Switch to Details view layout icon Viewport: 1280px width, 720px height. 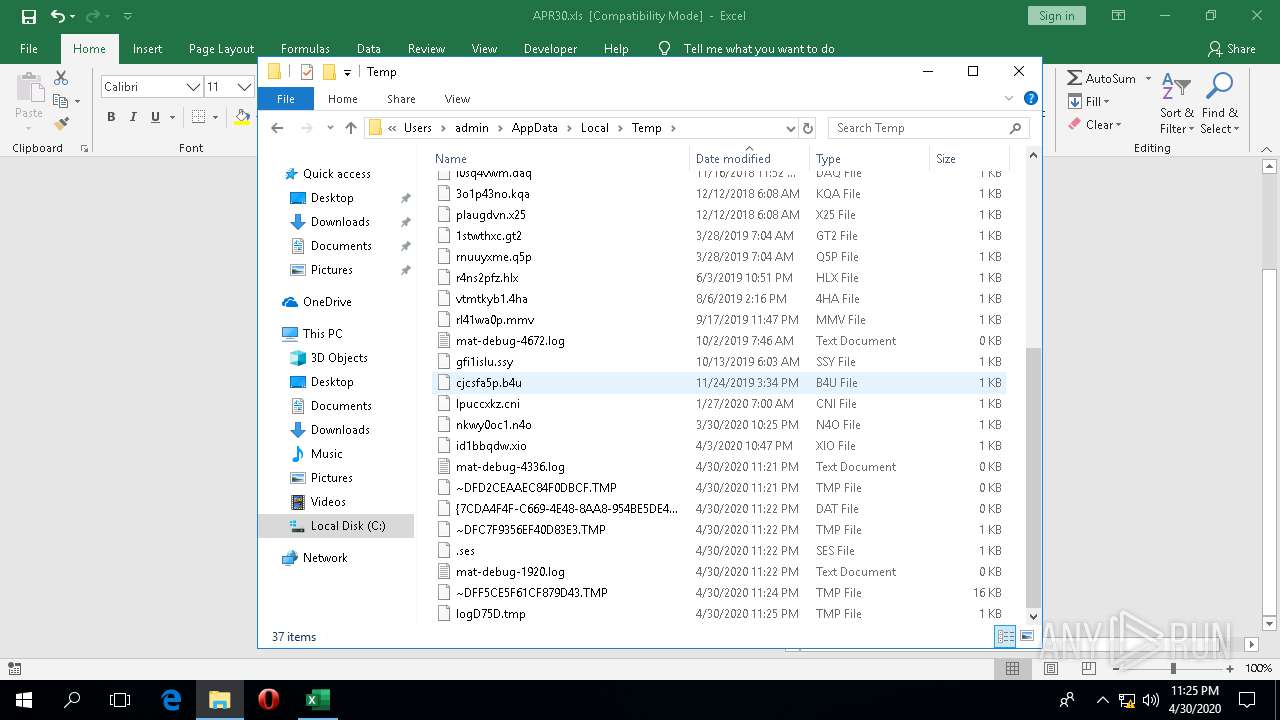coord(1006,636)
